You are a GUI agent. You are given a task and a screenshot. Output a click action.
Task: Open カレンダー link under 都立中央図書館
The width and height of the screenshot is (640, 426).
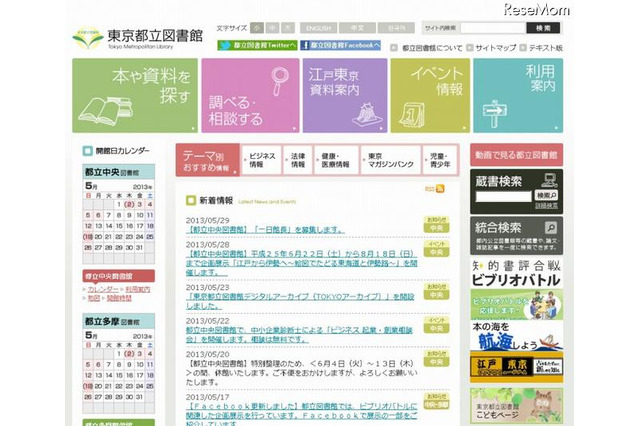(103, 289)
